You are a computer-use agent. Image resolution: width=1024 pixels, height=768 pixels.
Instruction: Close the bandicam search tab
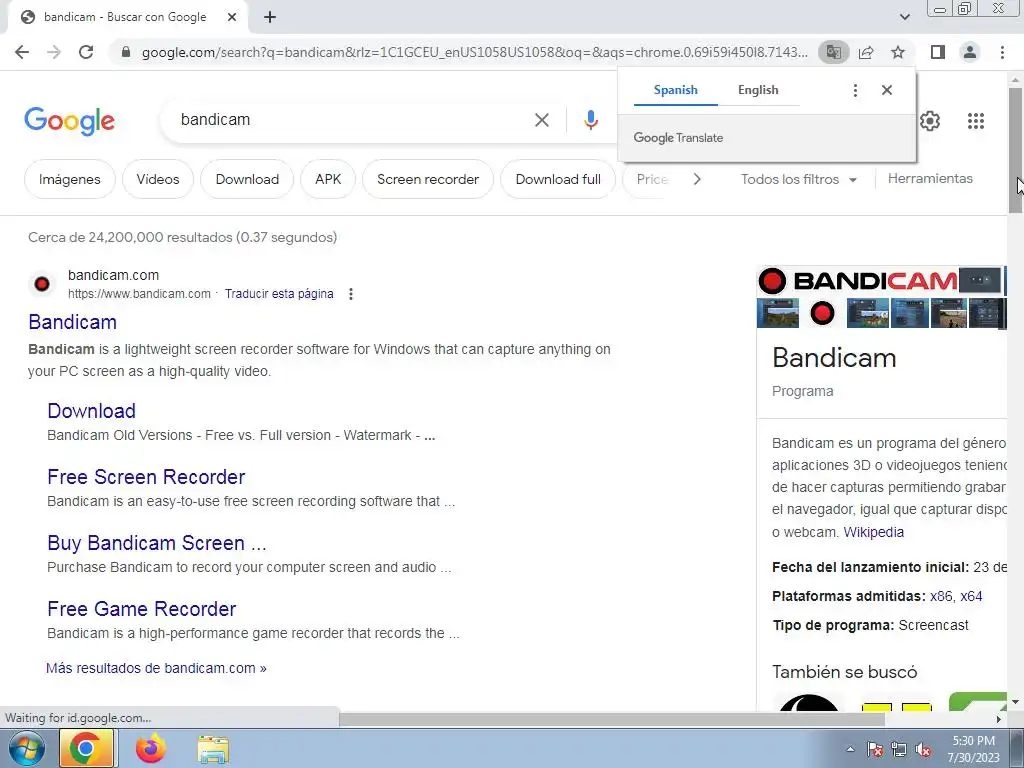coord(232,17)
